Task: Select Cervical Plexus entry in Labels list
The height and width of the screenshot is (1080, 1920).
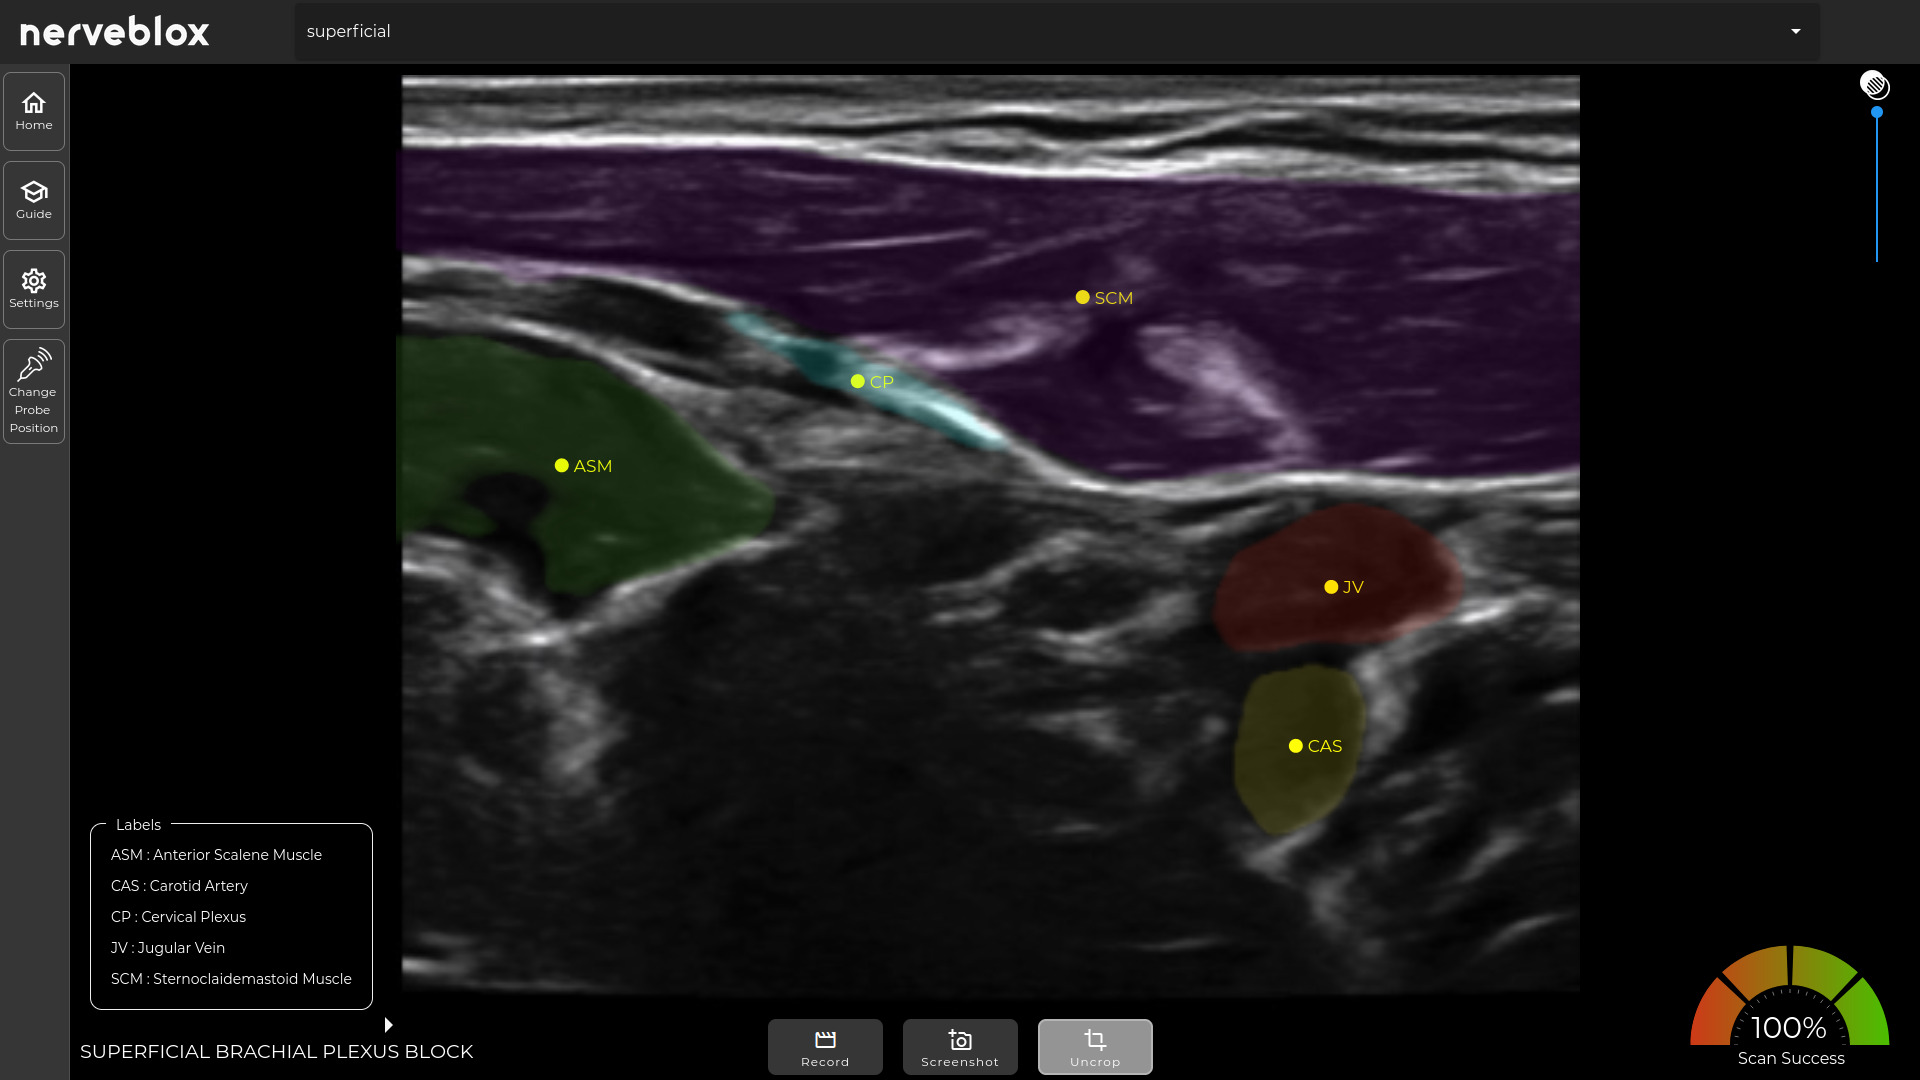Action: point(179,917)
